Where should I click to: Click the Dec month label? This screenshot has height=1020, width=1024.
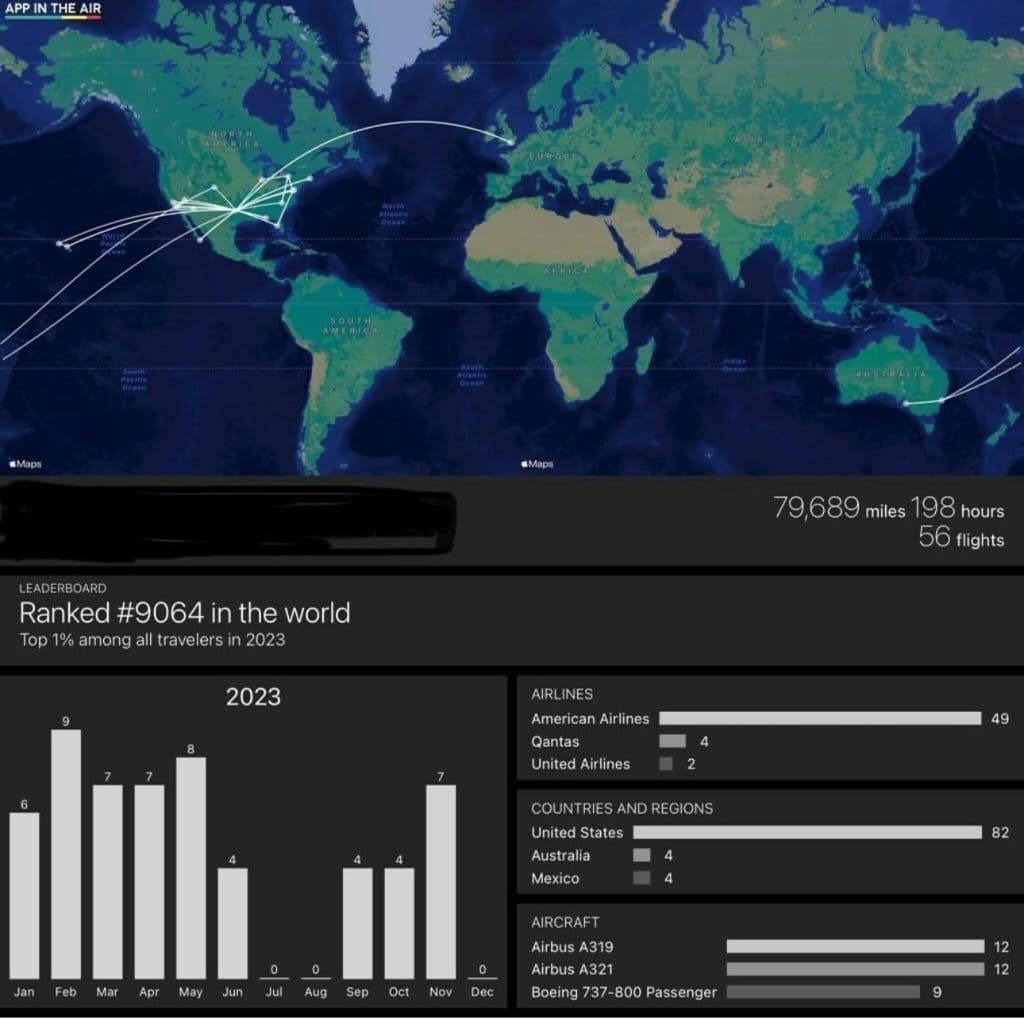pyautogui.click(x=483, y=992)
